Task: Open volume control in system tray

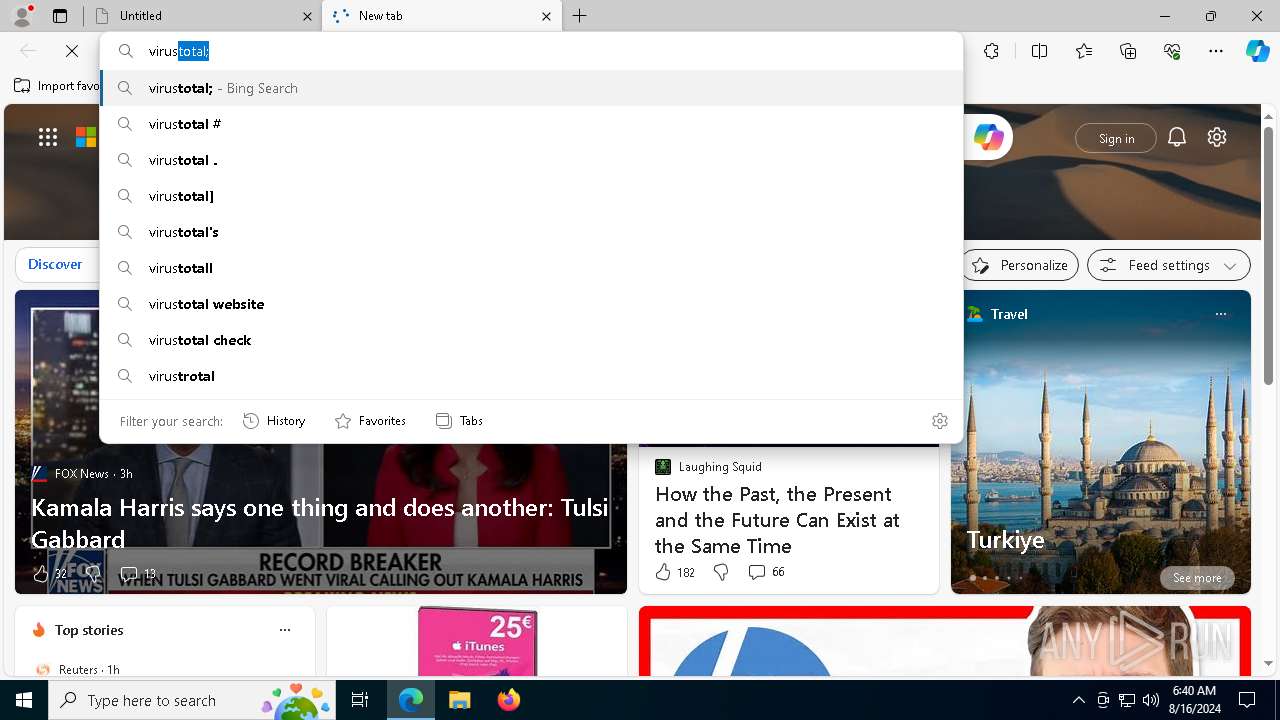Action: (1150, 700)
